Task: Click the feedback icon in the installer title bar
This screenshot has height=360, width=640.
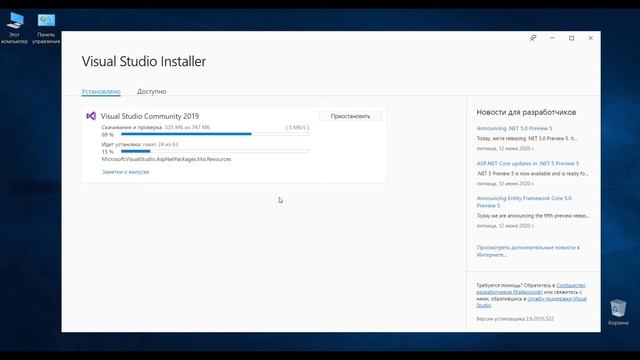Action: [x=533, y=38]
